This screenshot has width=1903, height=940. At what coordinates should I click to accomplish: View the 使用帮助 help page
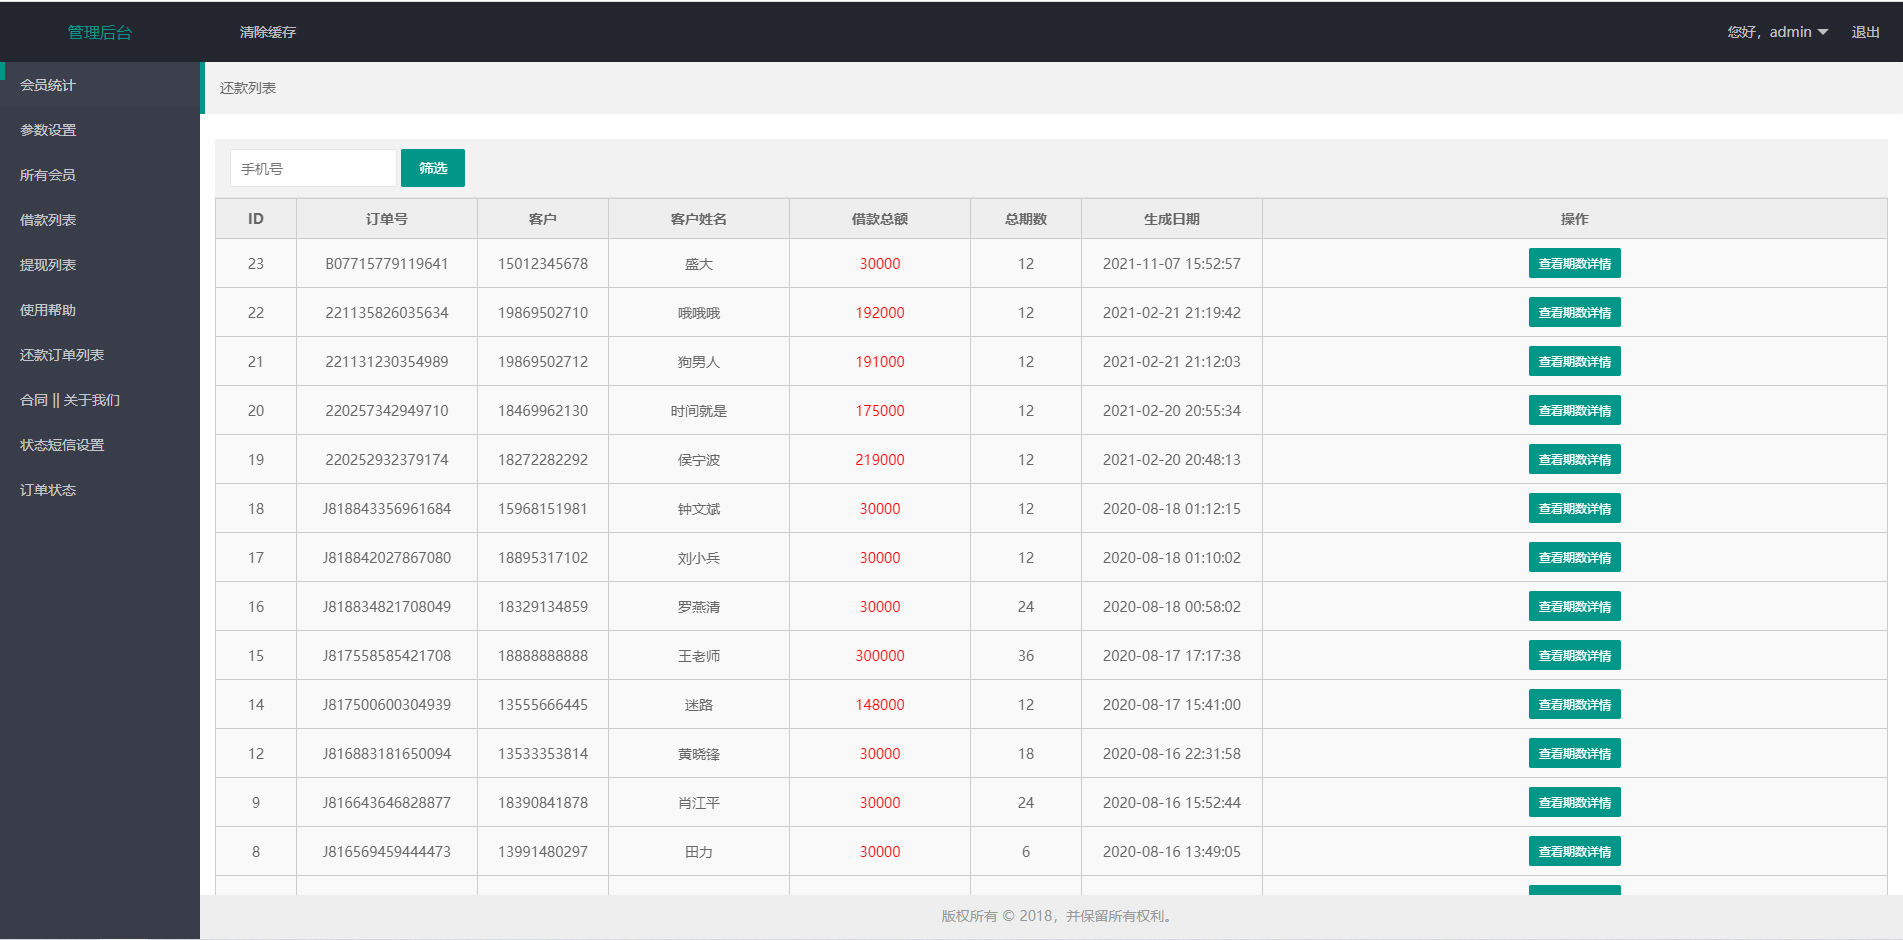pos(49,309)
